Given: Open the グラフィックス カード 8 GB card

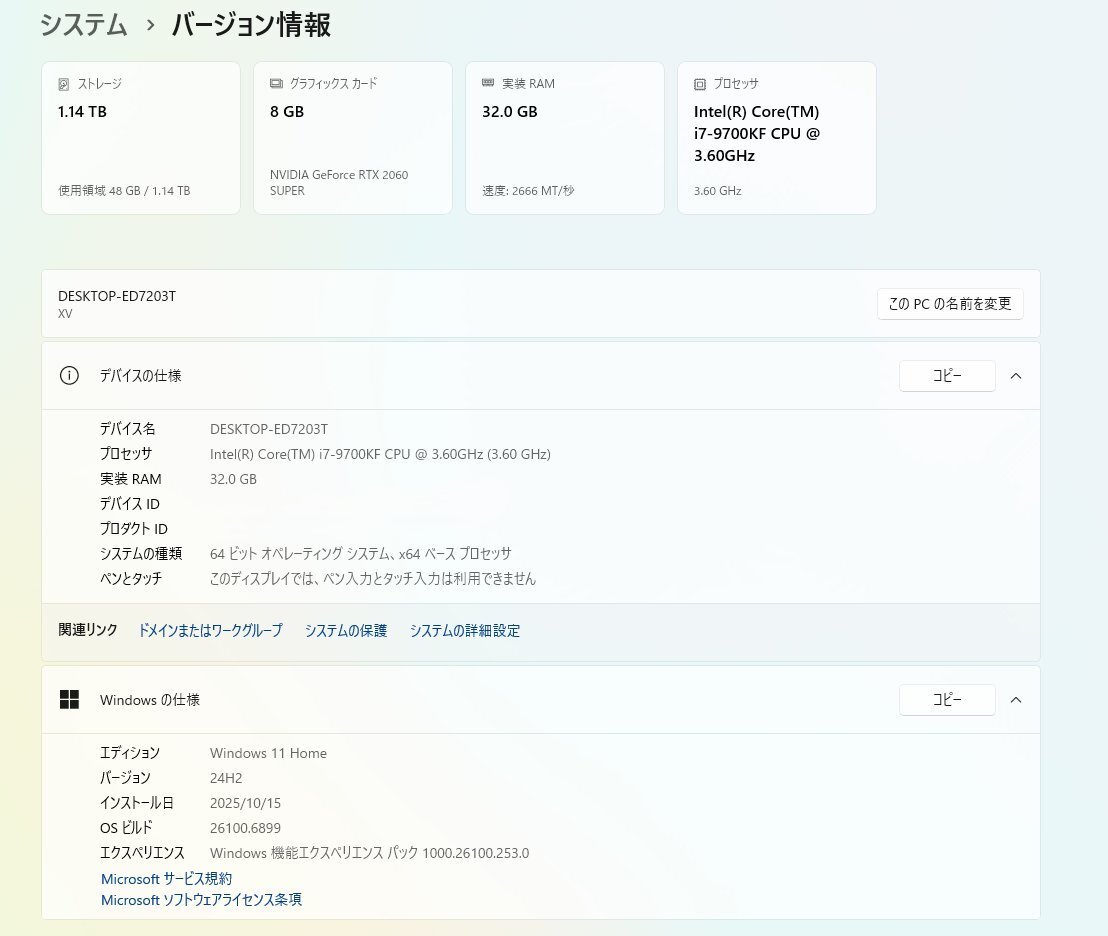Looking at the screenshot, I should tap(353, 138).
